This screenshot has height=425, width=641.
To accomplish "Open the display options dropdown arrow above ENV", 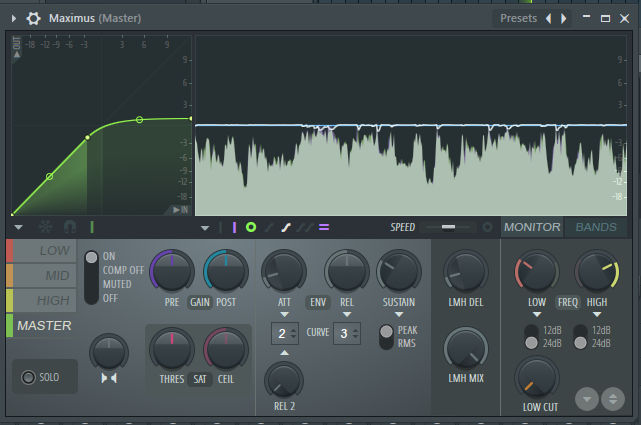I will click(205, 228).
